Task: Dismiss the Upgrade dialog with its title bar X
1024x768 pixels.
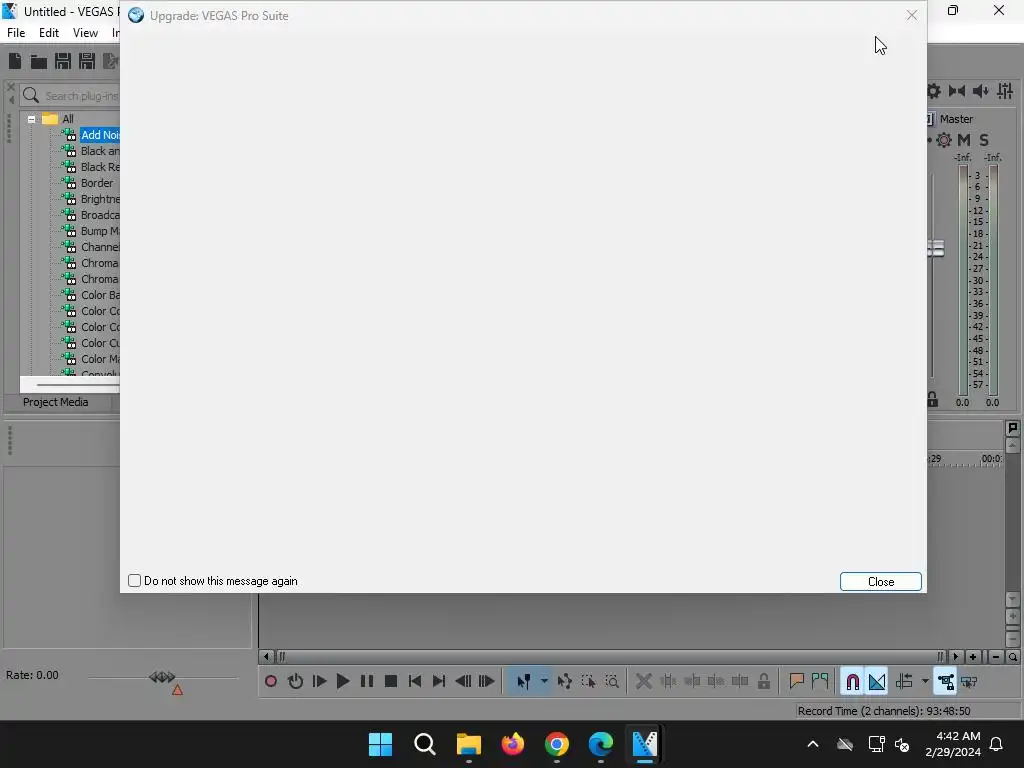Action: coord(912,15)
